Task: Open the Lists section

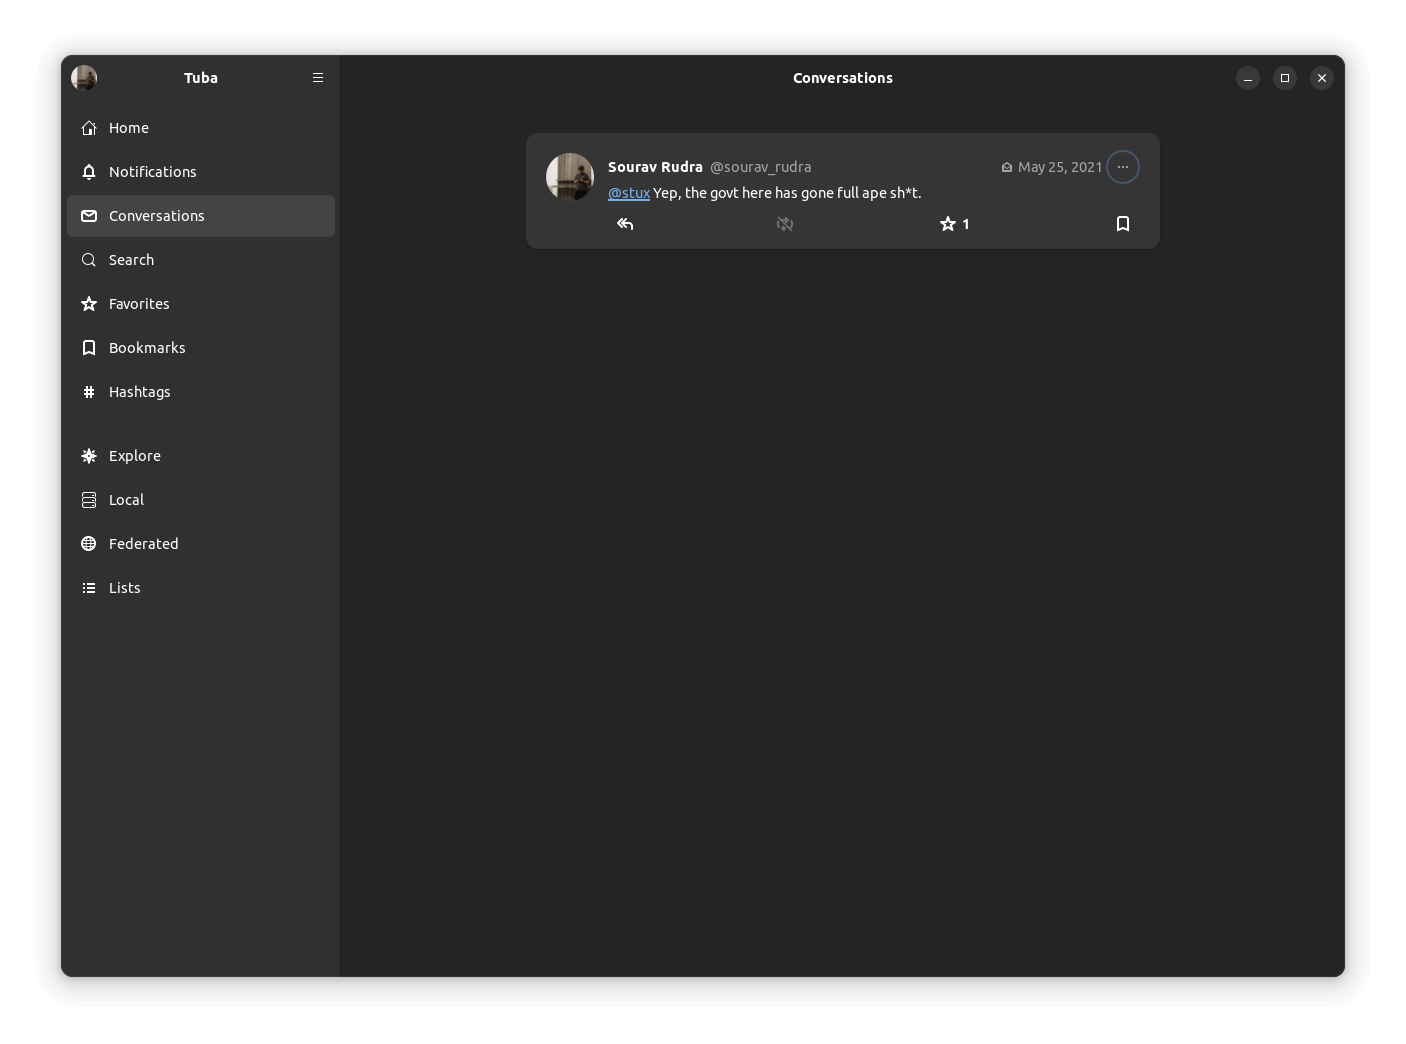Action: point(123,588)
